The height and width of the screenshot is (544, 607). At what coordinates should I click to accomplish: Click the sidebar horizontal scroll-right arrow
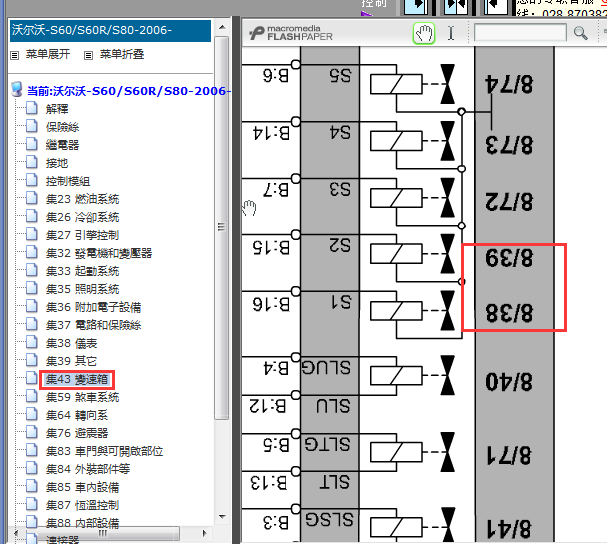[204, 533]
